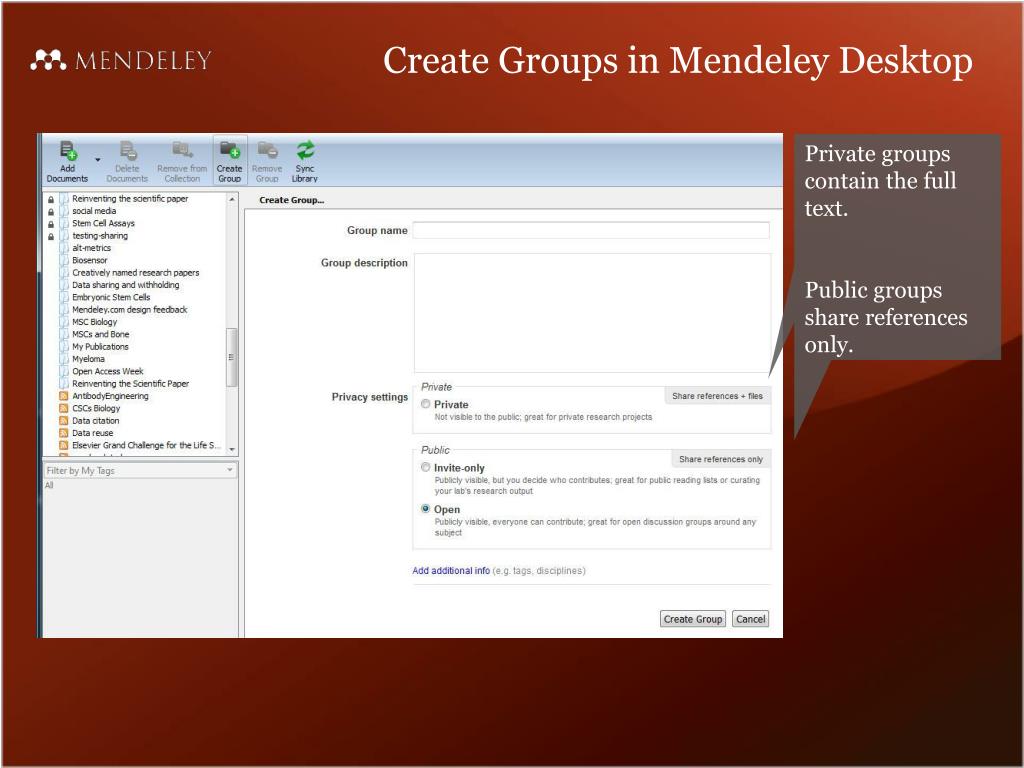The height and width of the screenshot is (768, 1024).
Task: Click the lock icon beside 'social media'
Action: [x=51, y=212]
